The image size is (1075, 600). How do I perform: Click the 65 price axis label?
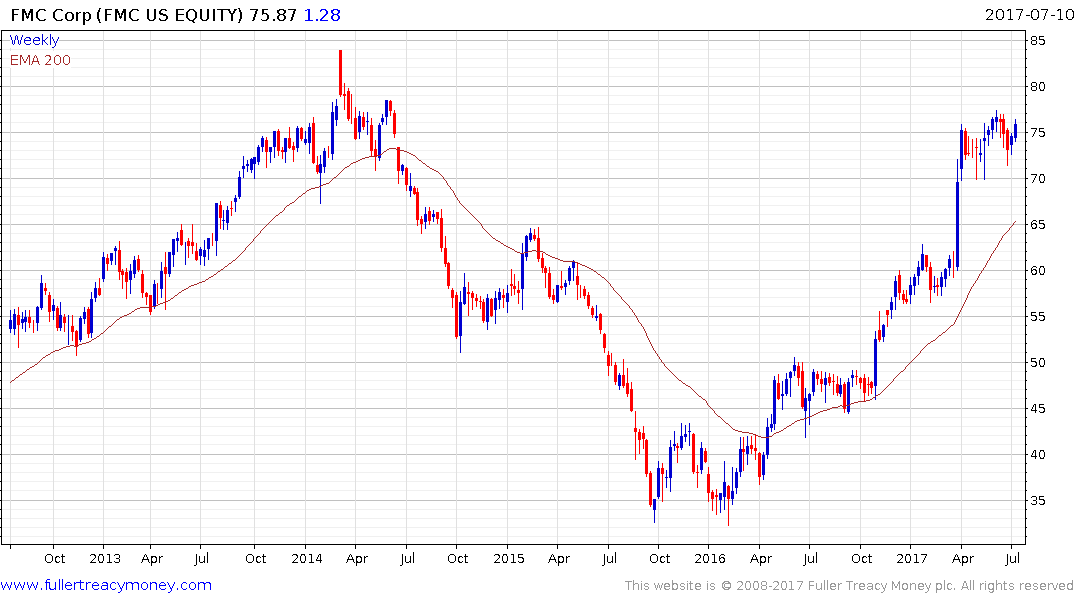coord(1037,224)
